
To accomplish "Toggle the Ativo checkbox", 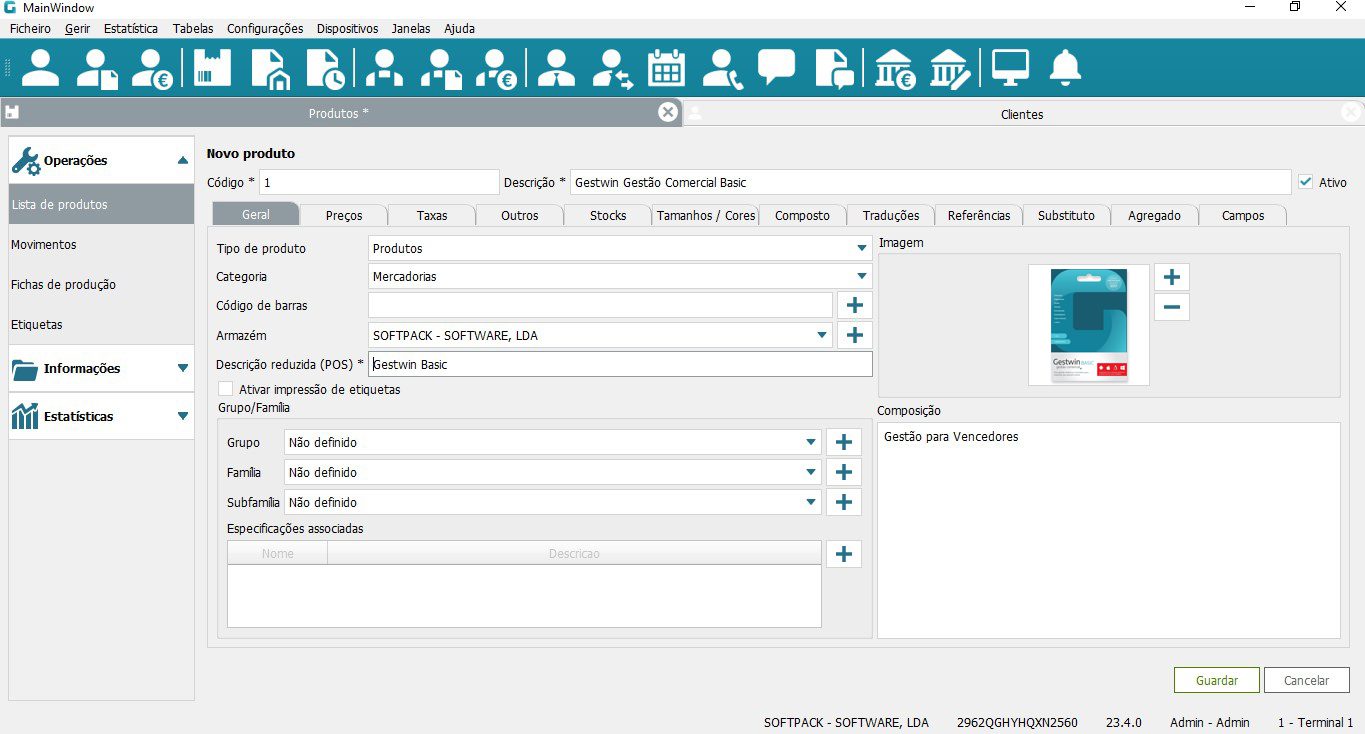I will [1305, 182].
